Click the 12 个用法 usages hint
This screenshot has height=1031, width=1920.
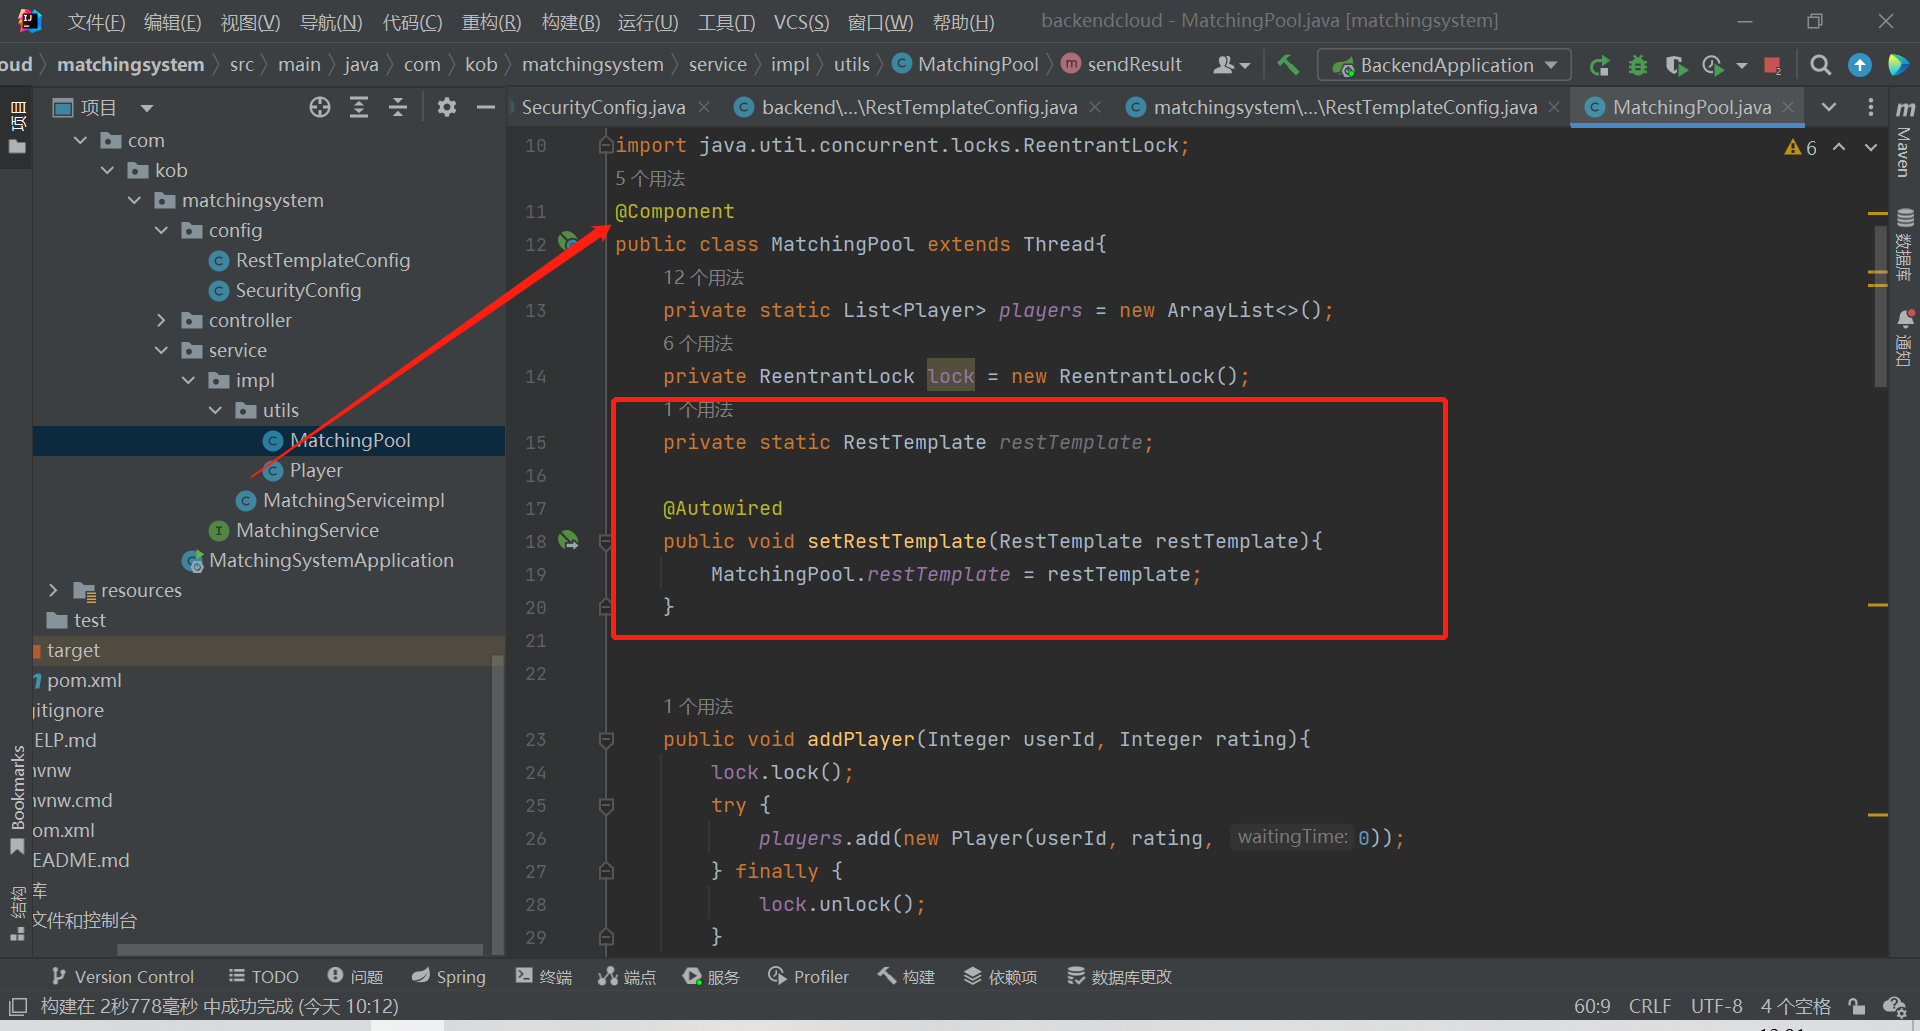[x=703, y=277]
